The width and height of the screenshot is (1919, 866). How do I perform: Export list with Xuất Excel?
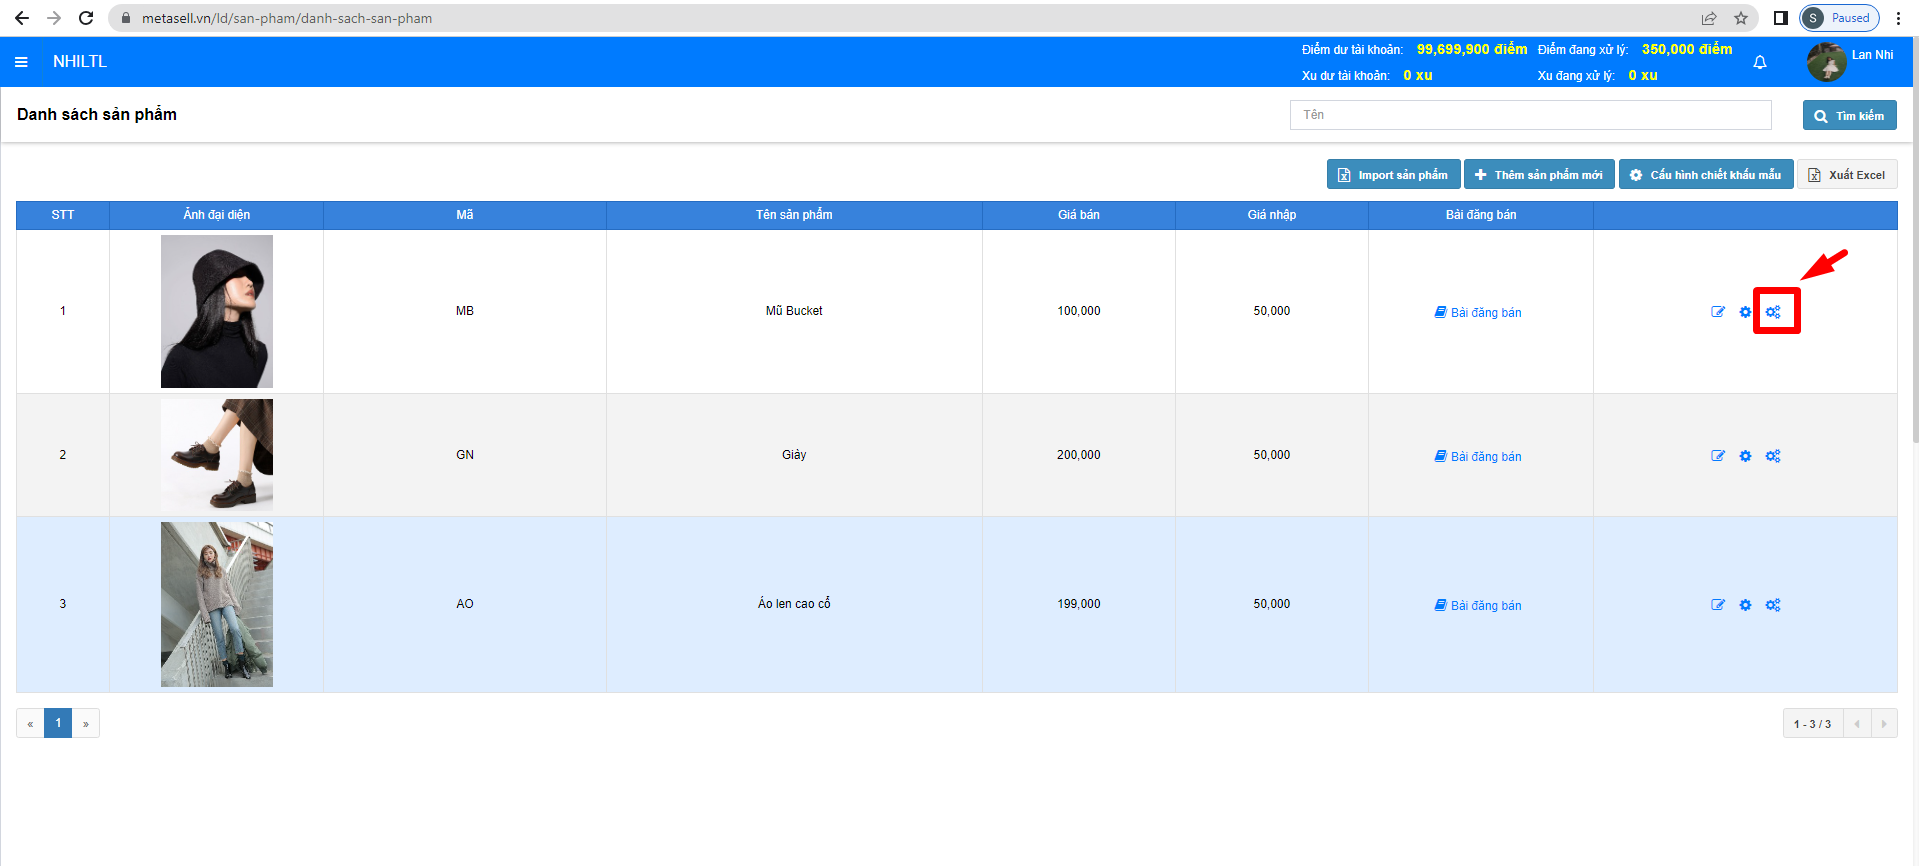pyautogui.click(x=1846, y=175)
